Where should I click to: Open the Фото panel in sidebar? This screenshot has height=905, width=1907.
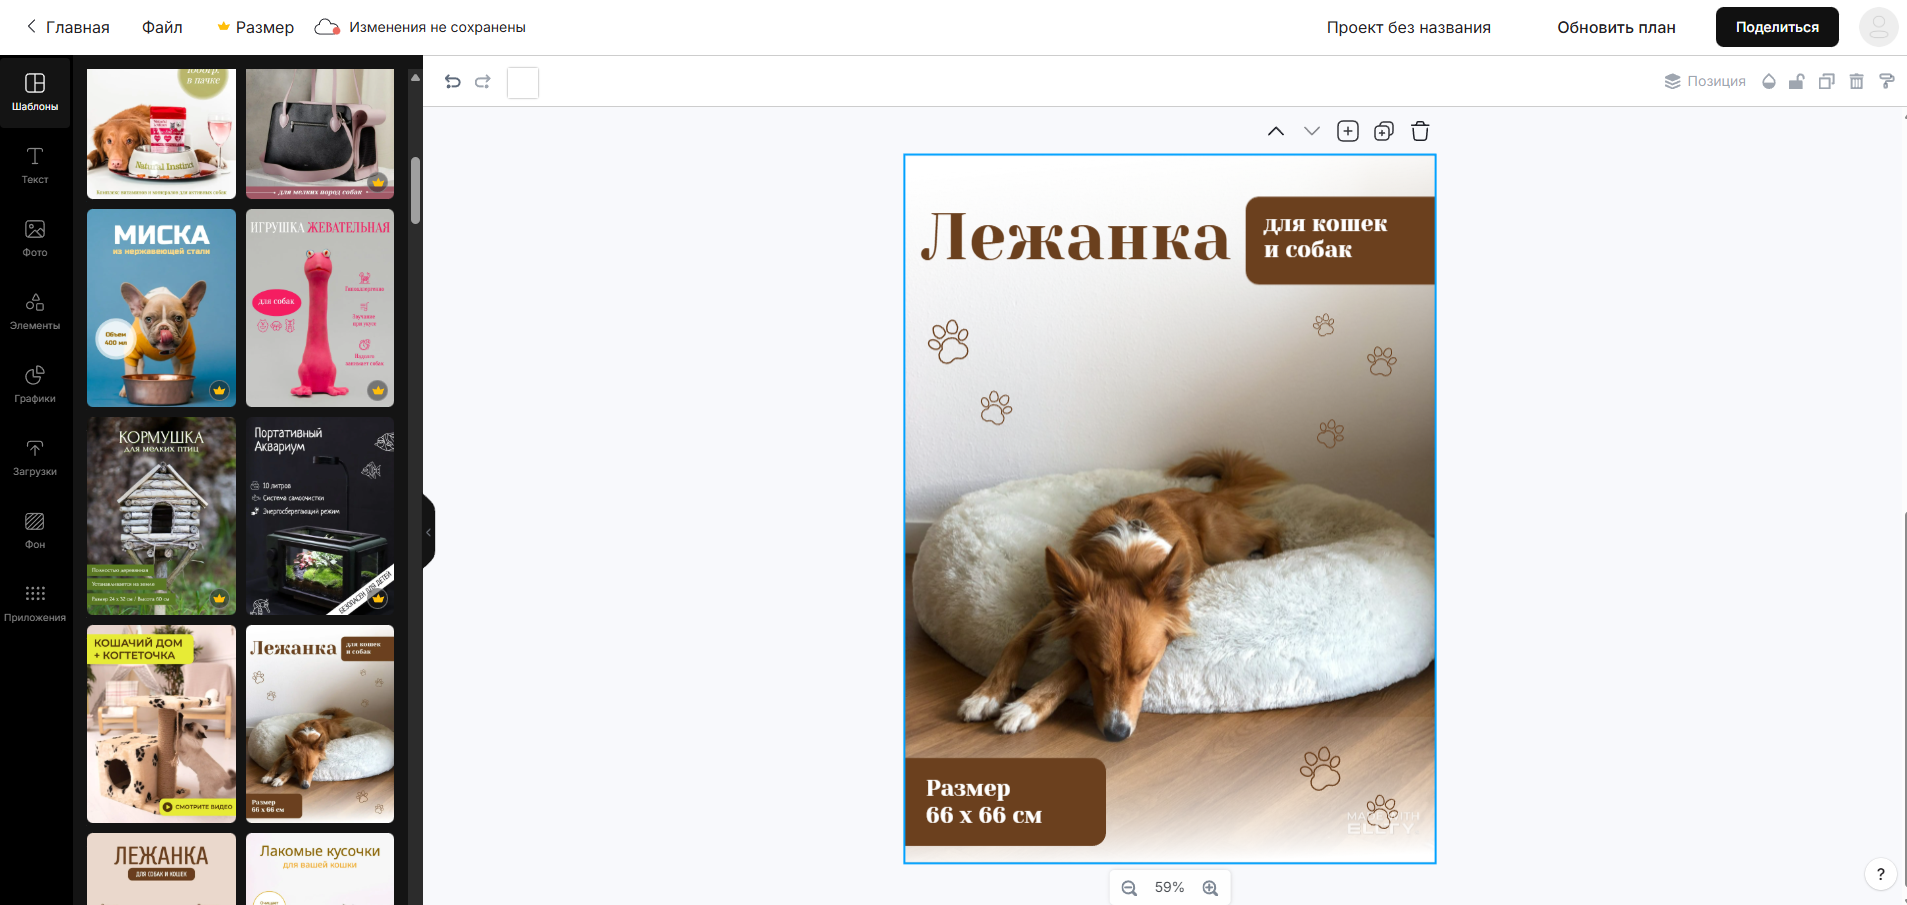[35, 238]
